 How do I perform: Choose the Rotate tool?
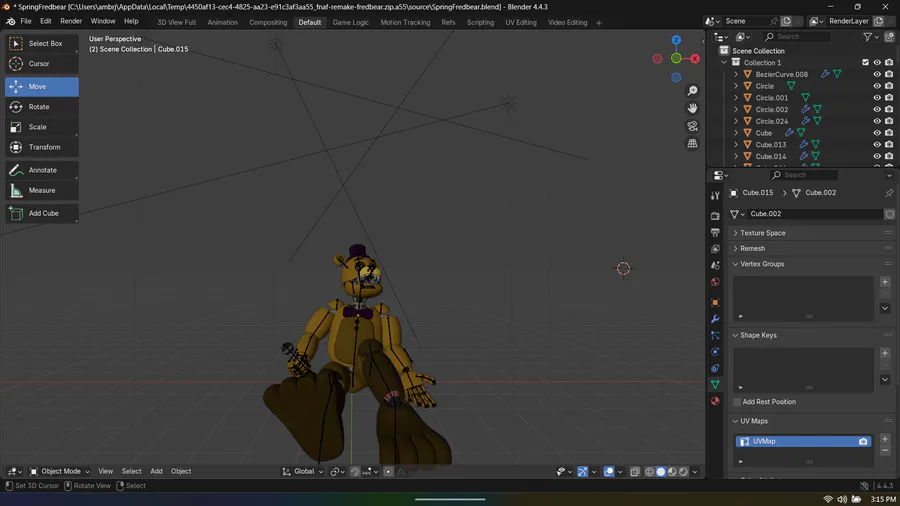42,107
